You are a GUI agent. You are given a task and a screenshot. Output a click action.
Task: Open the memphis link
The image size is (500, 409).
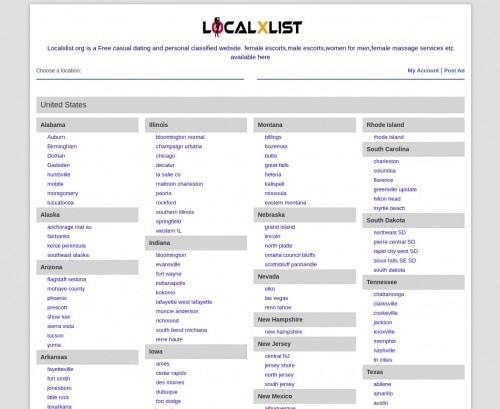coord(385,341)
